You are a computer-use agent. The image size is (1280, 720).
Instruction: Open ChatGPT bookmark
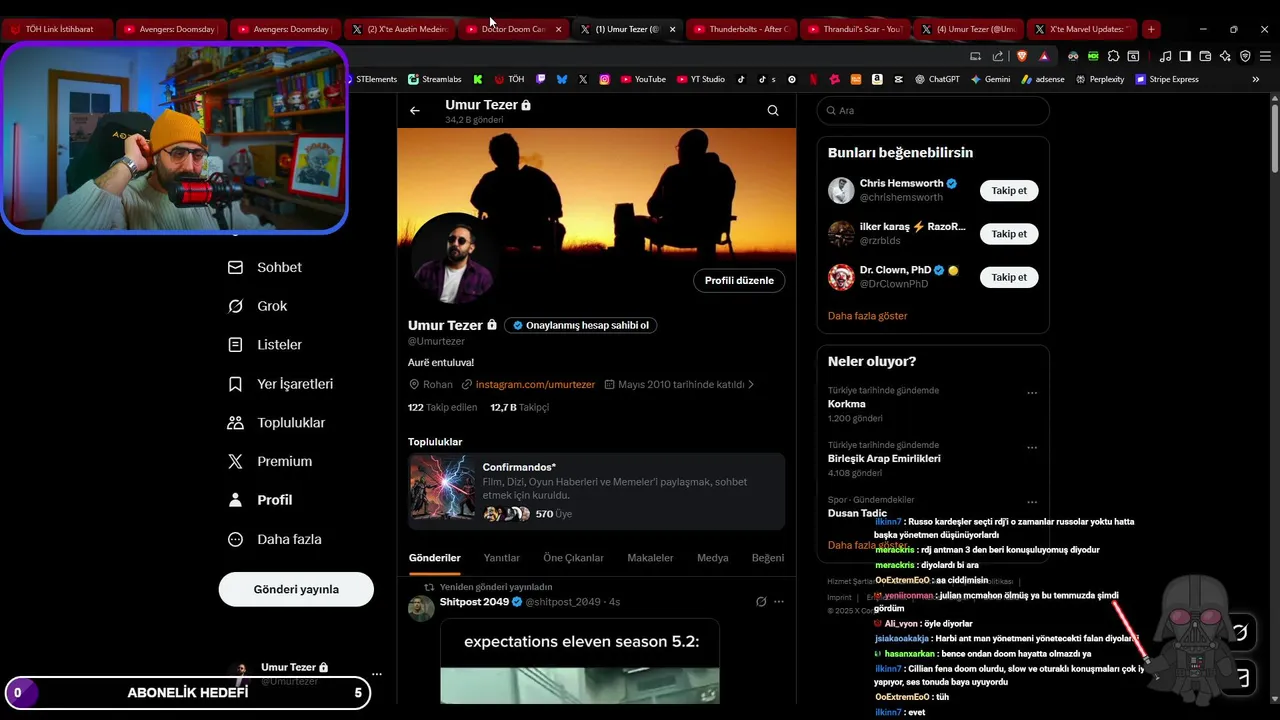click(x=937, y=79)
